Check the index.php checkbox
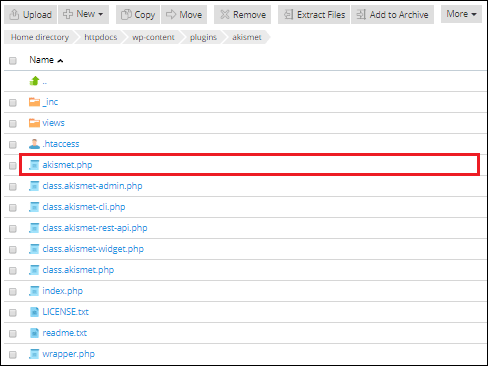The height and width of the screenshot is (366, 488). pos(13,292)
